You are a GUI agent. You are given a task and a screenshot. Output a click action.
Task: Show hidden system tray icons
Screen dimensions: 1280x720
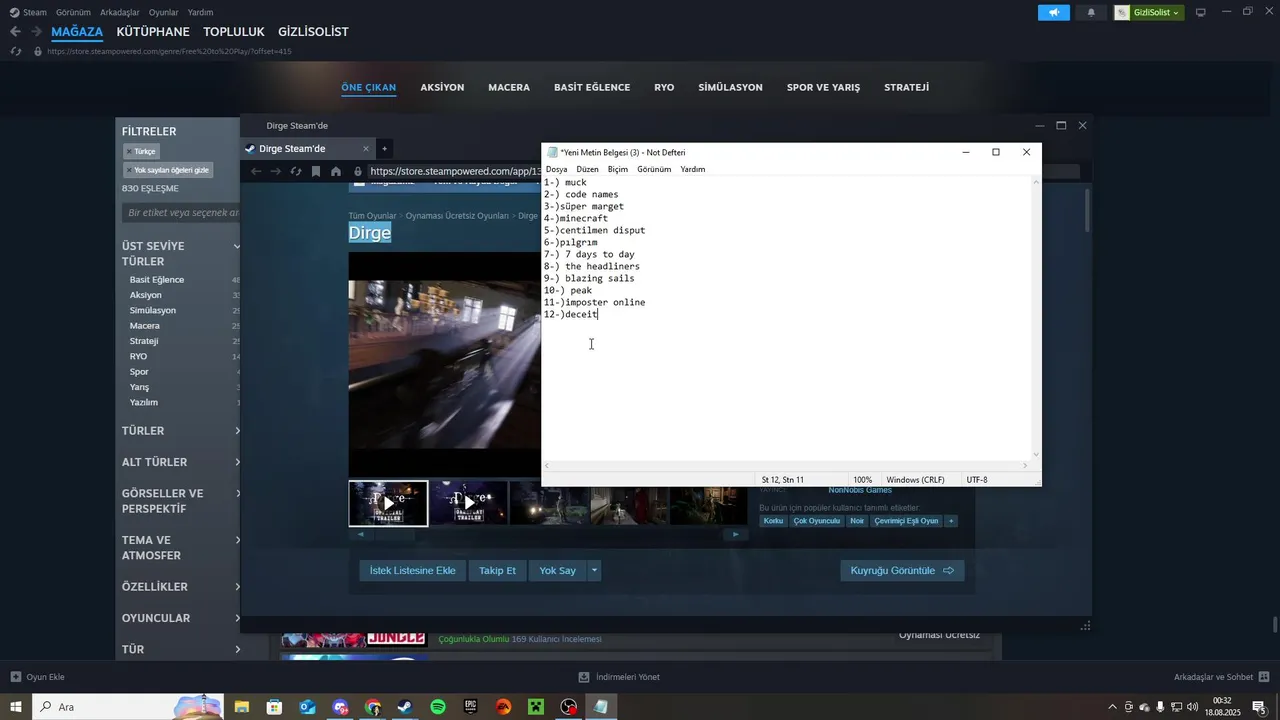[x=1112, y=707]
